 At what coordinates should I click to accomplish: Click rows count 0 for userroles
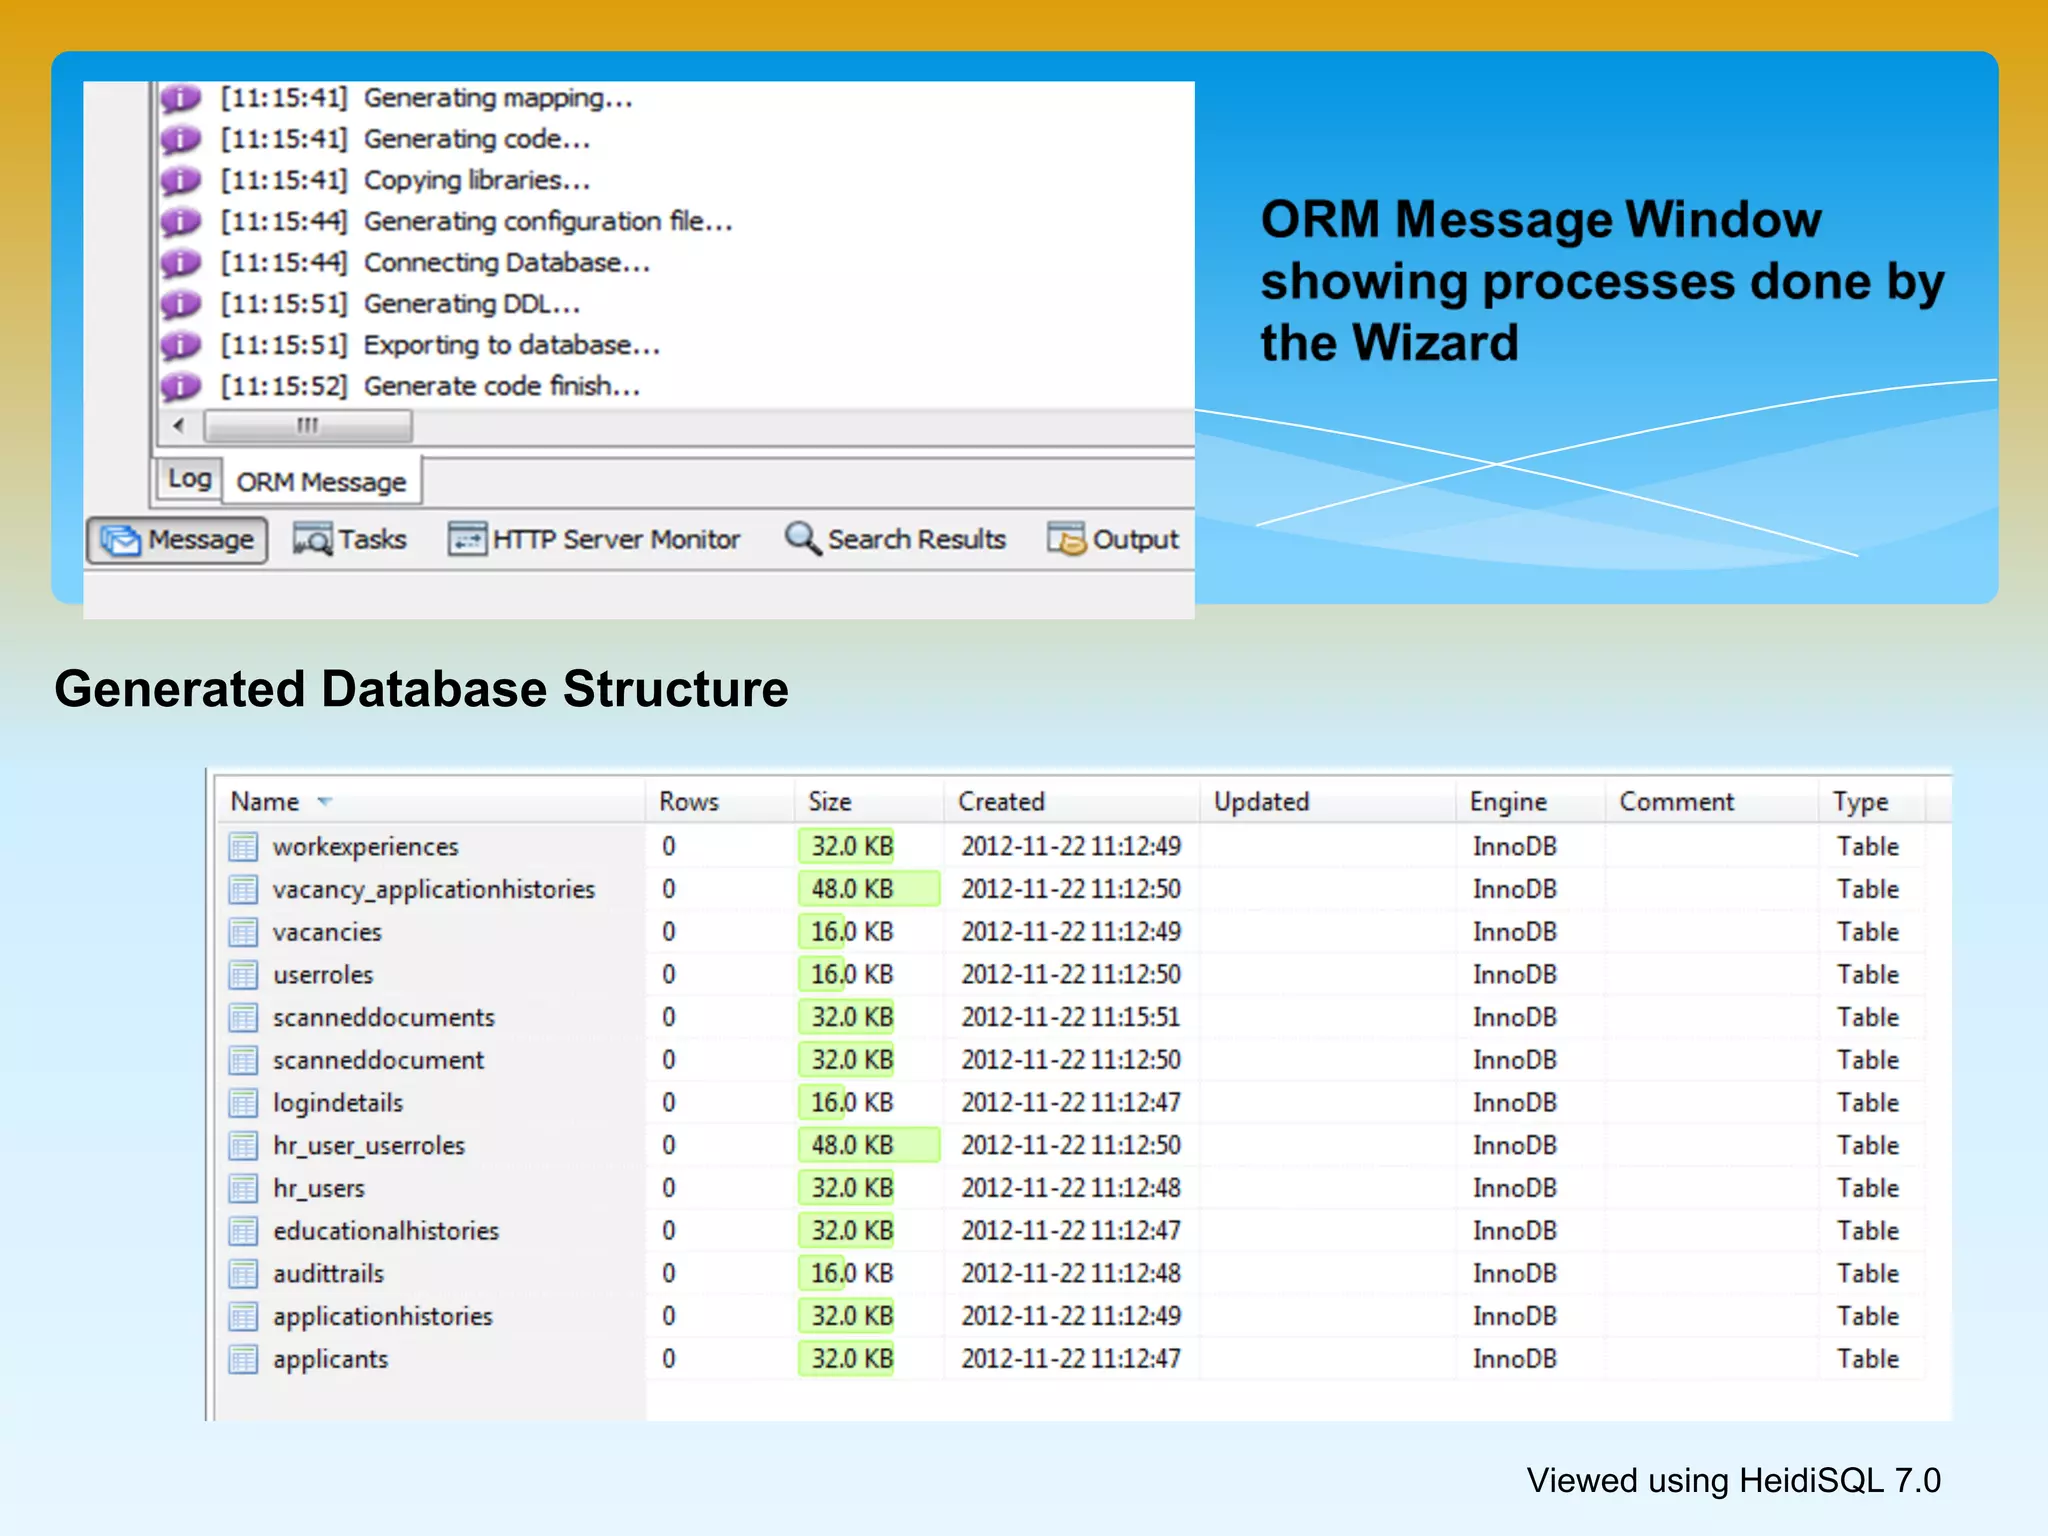pos(669,975)
